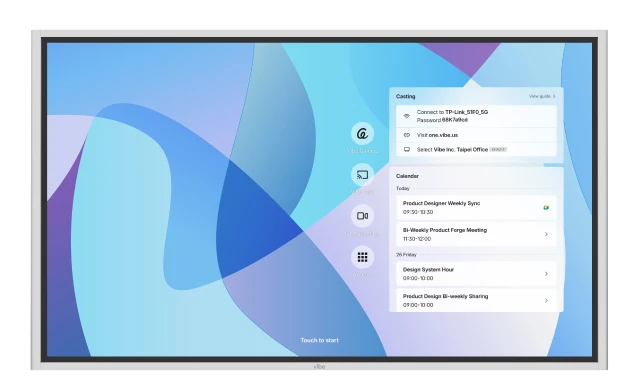Select the Design System Hour event title
The image size is (641, 391).
click(428, 270)
